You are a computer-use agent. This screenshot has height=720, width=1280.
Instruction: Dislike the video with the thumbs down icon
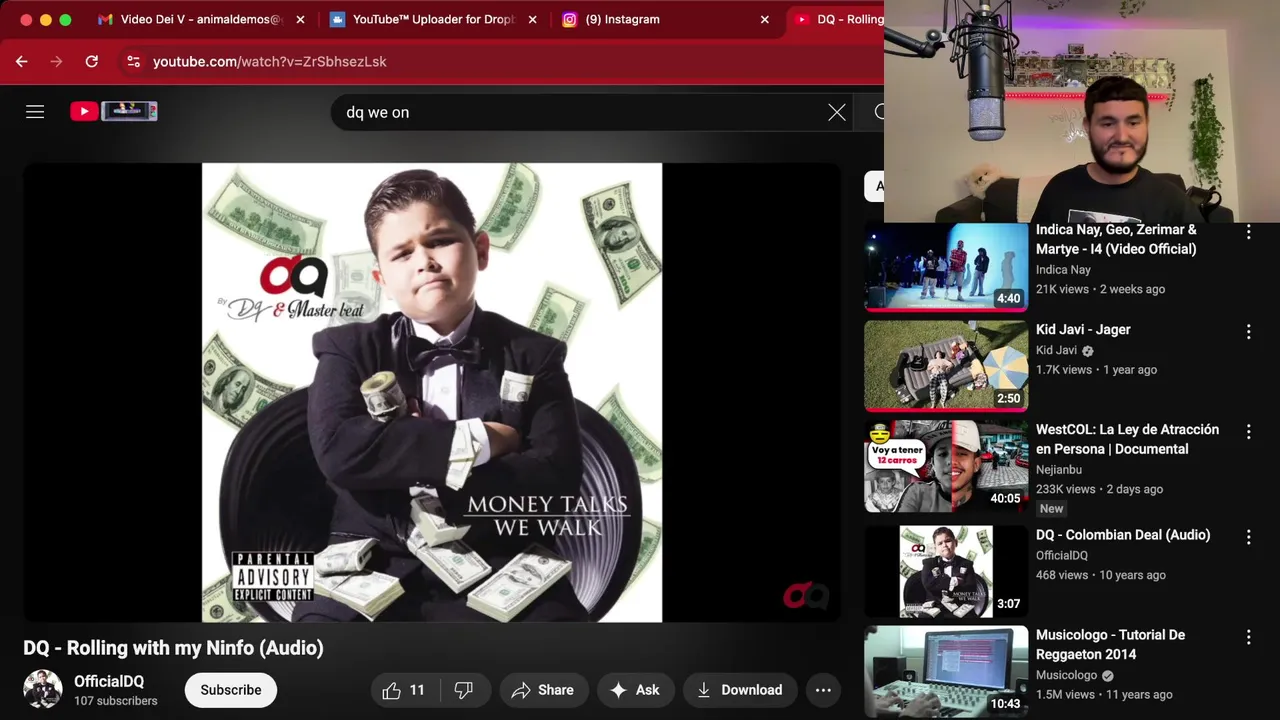pyautogui.click(x=464, y=690)
